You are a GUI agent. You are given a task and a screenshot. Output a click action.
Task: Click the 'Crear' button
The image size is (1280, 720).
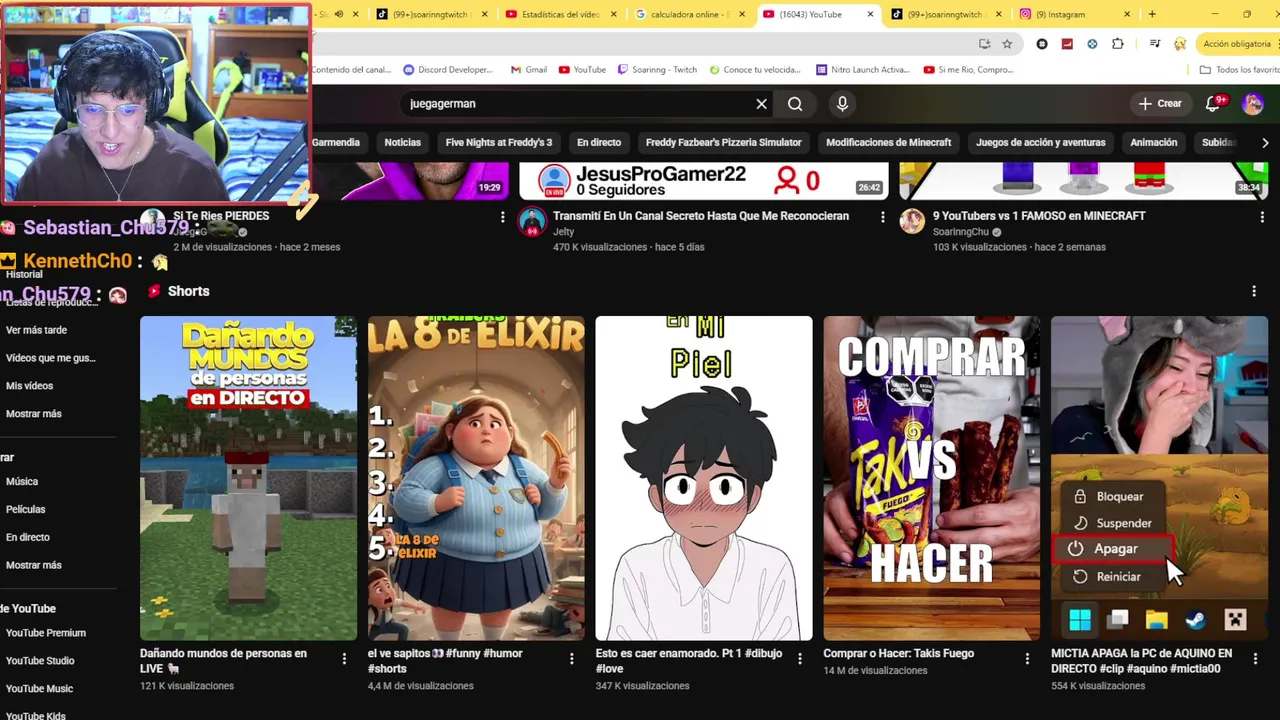[x=1160, y=103]
